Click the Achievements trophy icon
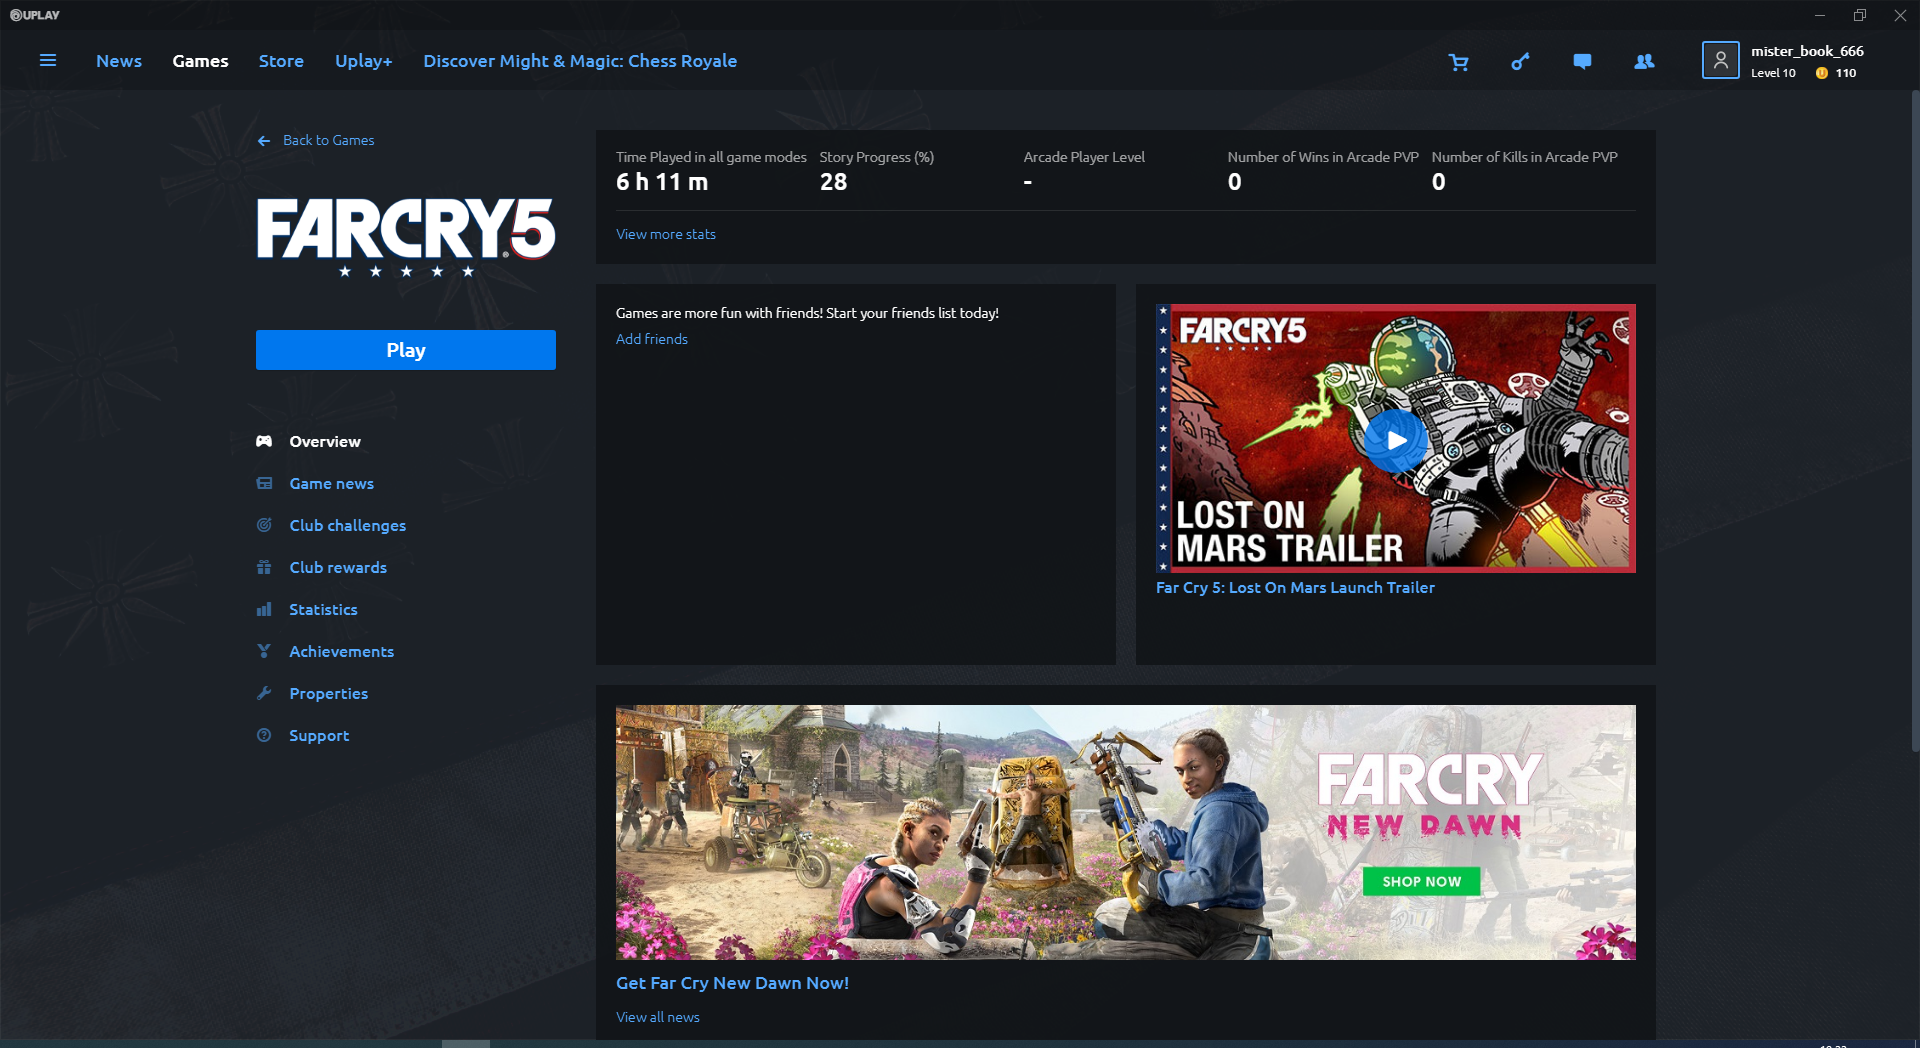 (x=264, y=651)
